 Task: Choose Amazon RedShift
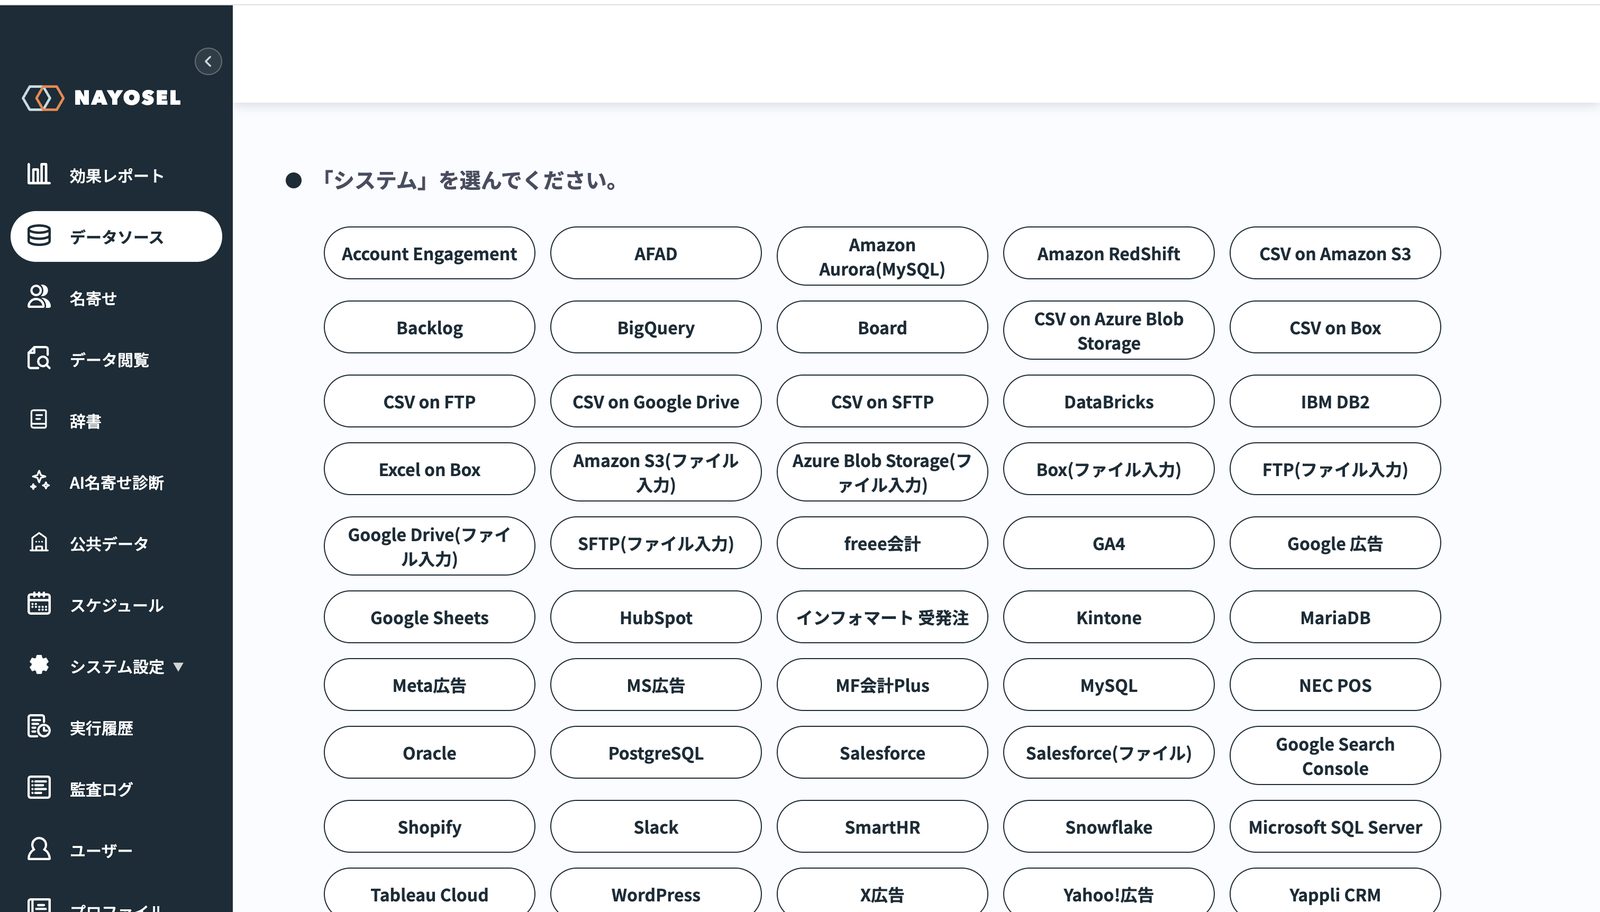coord(1108,253)
